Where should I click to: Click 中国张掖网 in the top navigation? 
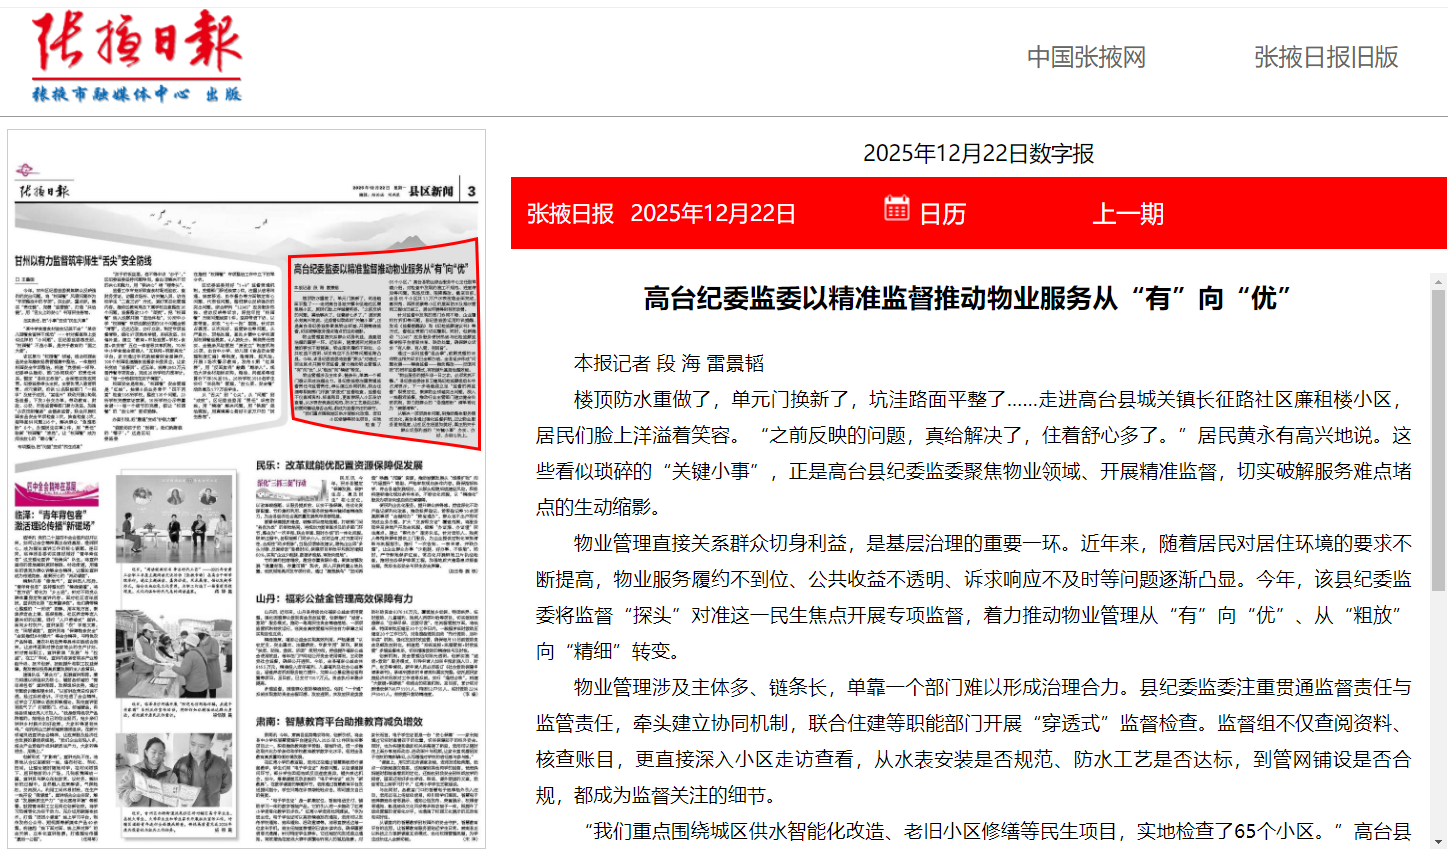pos(1086,57)
